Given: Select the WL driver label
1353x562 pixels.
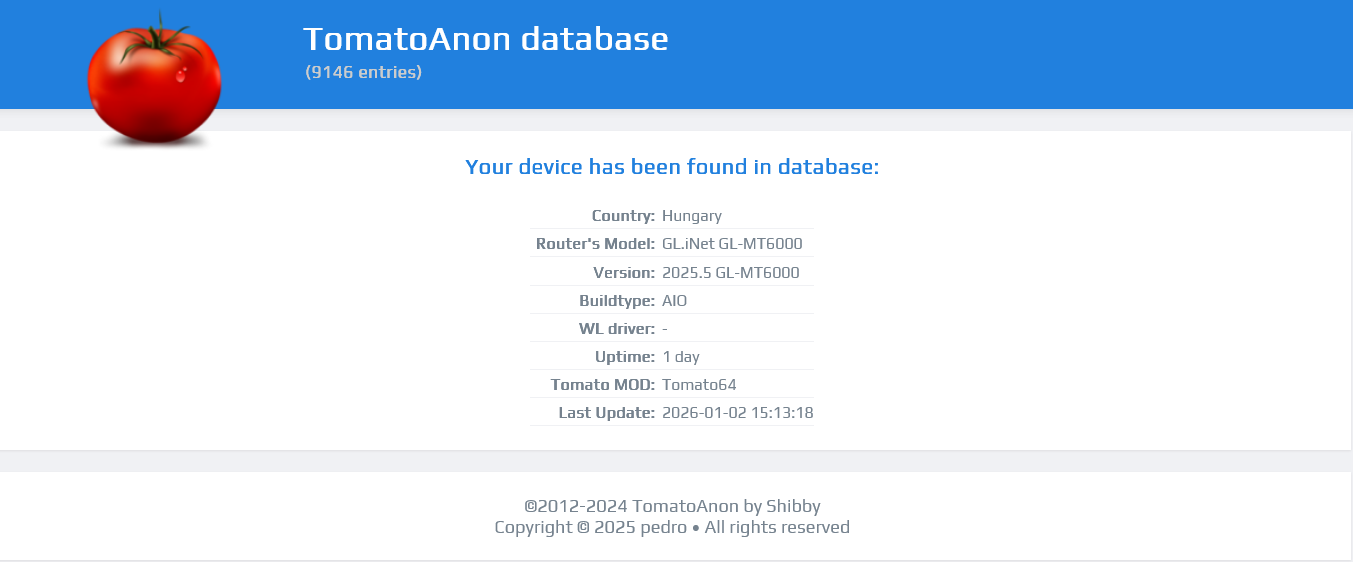Looking at the screenshot, I should coord(616,329).
